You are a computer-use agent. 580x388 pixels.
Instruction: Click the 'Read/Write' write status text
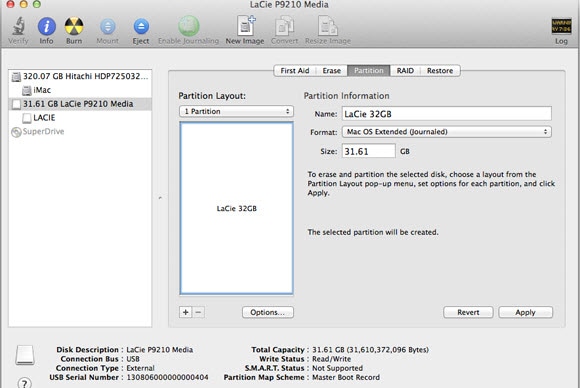click(331, 359)
